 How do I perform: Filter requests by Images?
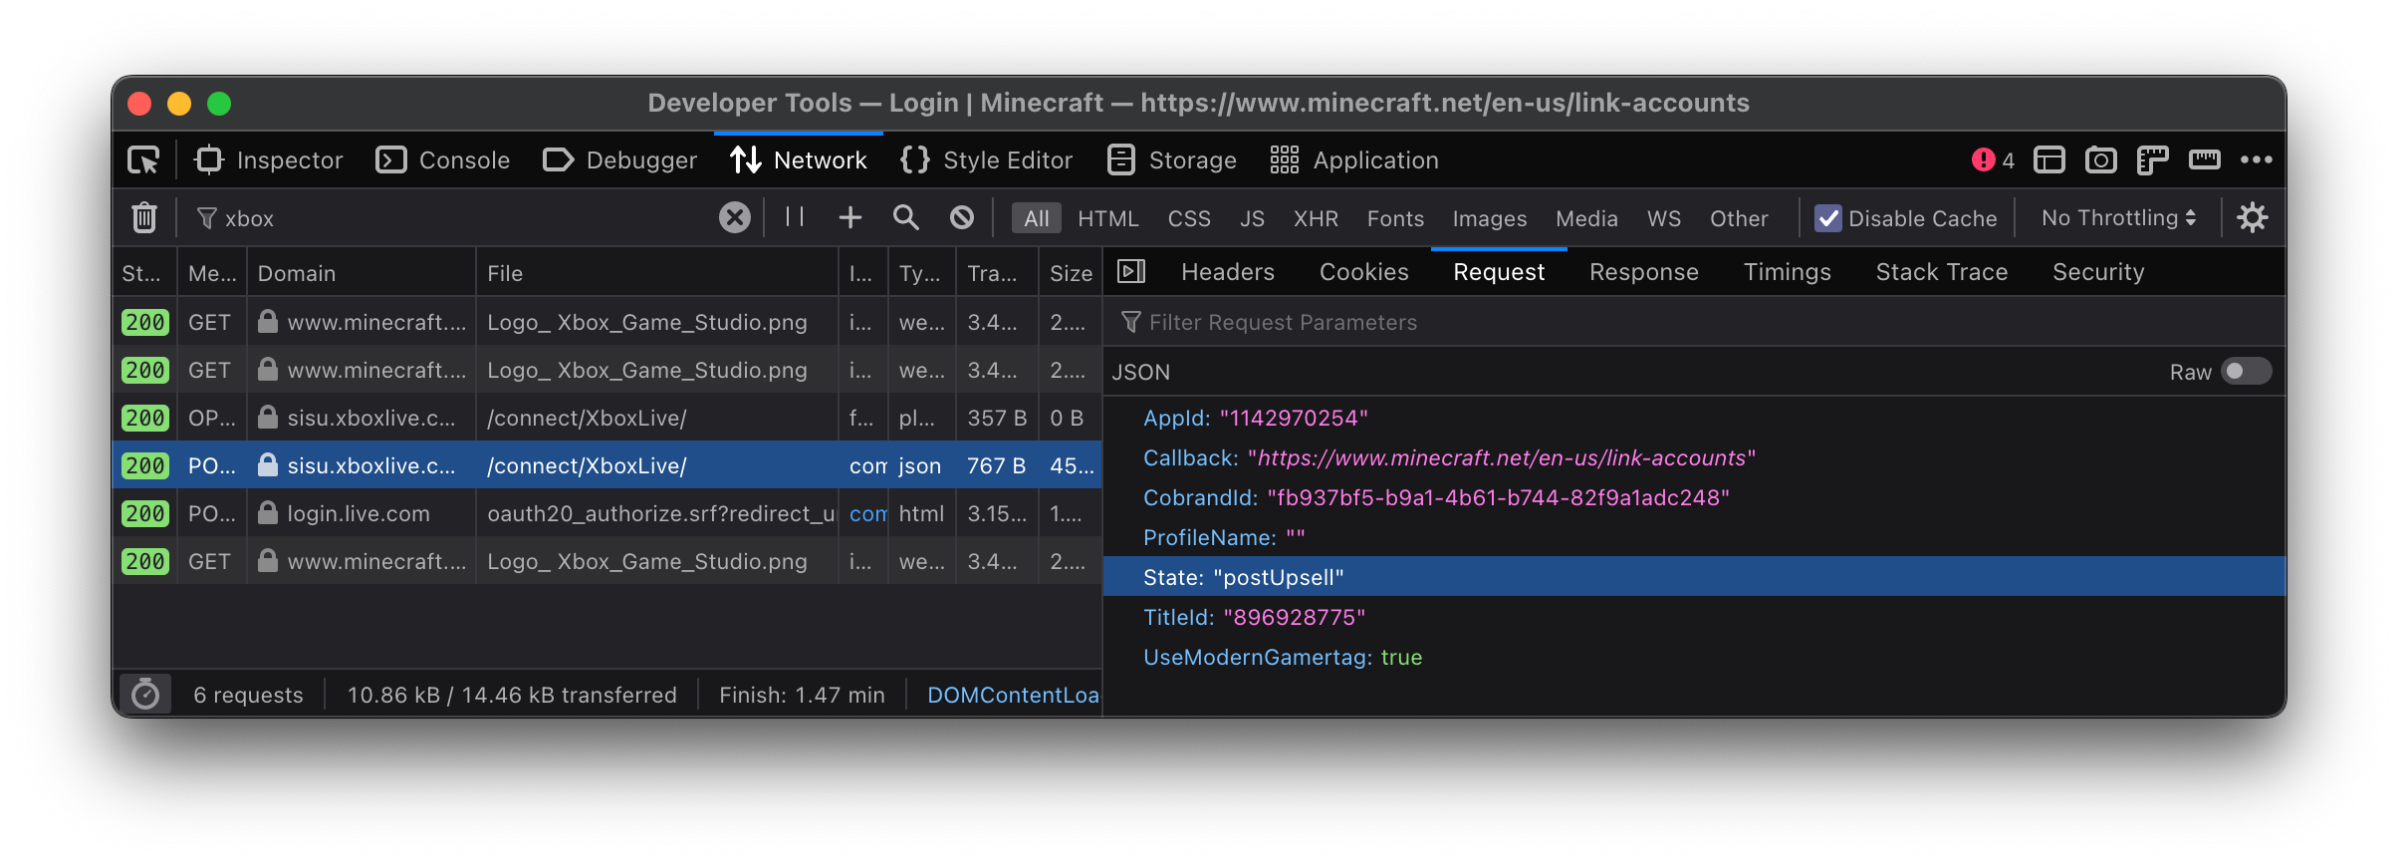(1489, 218)
